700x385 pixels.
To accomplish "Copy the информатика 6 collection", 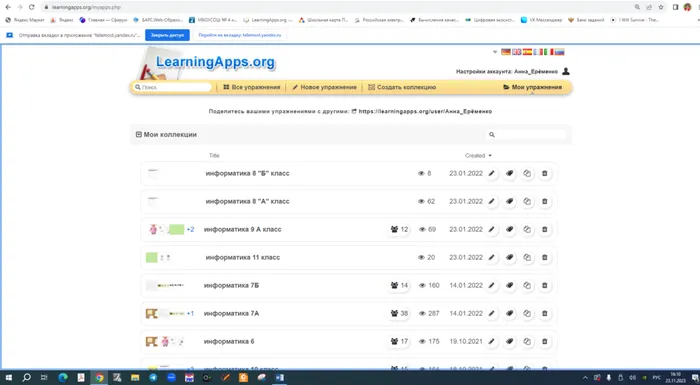I will pyautogui.click(x=527, y=341).
